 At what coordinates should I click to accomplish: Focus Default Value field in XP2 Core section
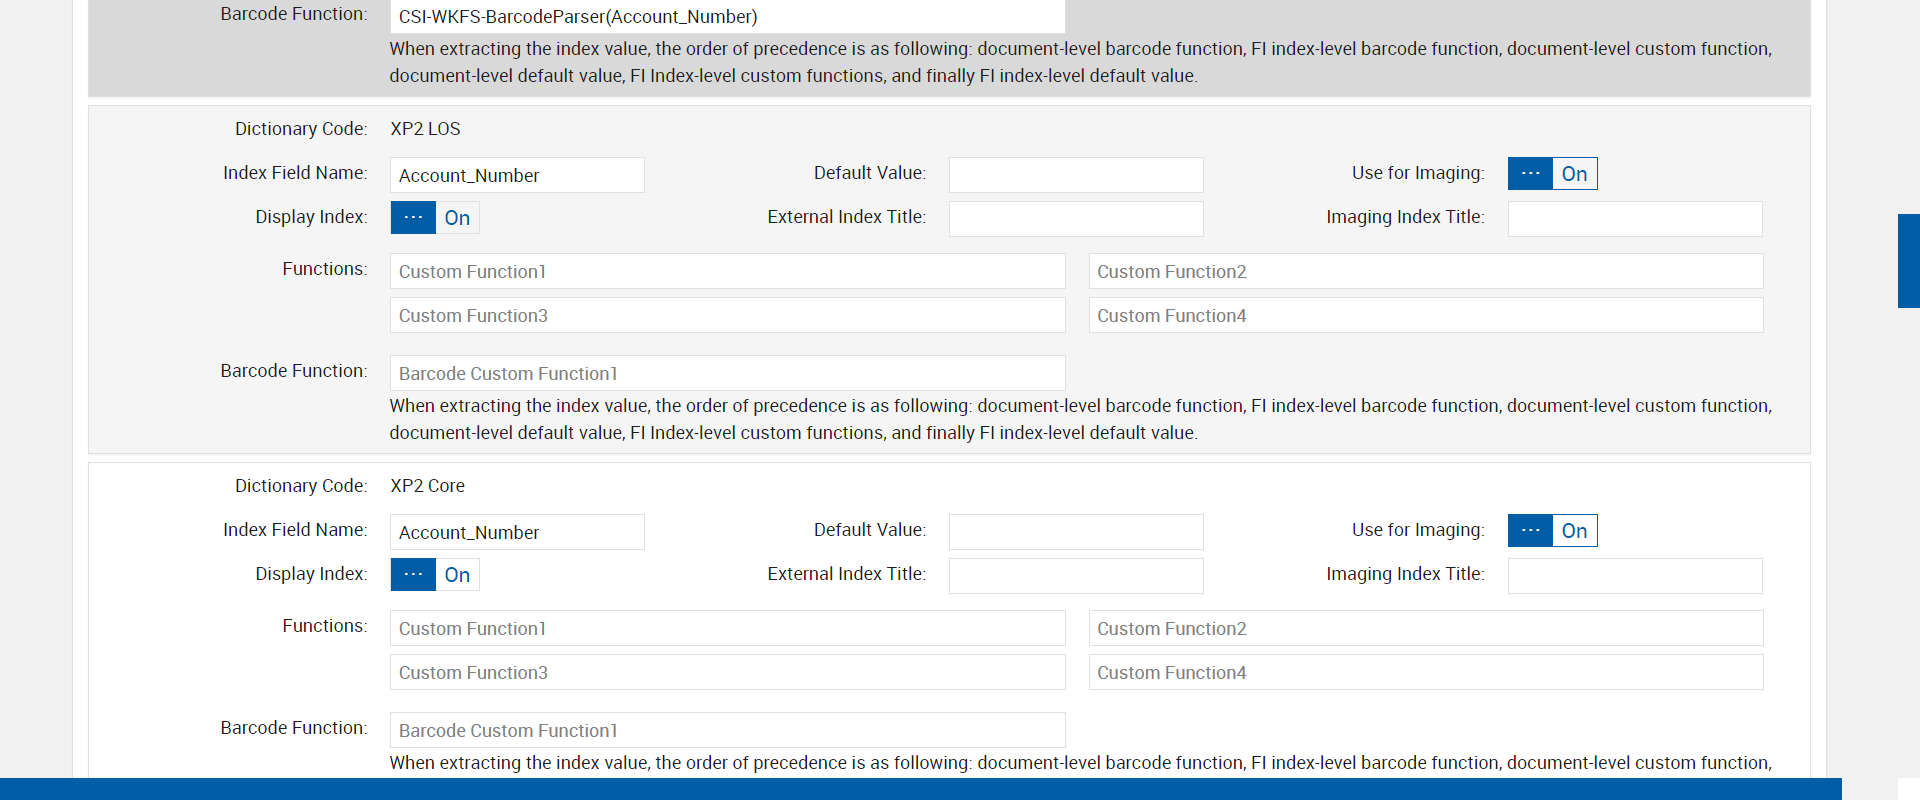(x=1076, y=532)
